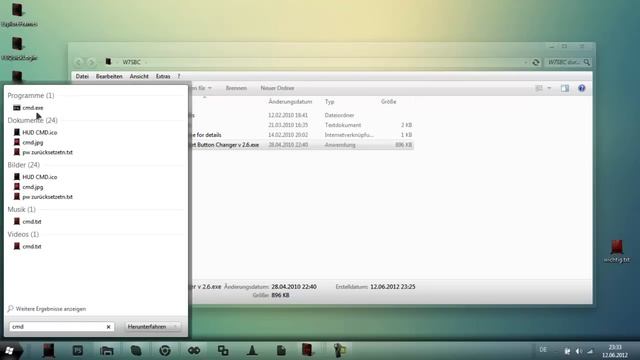Click the Dokumente (24) group header
This screenshot has height=360, width=640.
(x=32, y=120)
